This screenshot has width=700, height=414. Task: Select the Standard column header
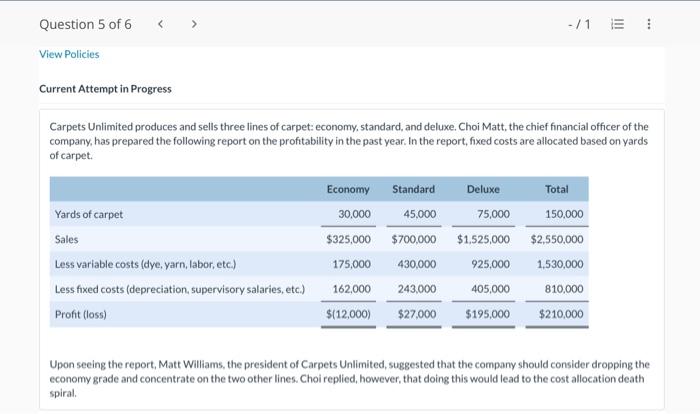click(413, 189)
